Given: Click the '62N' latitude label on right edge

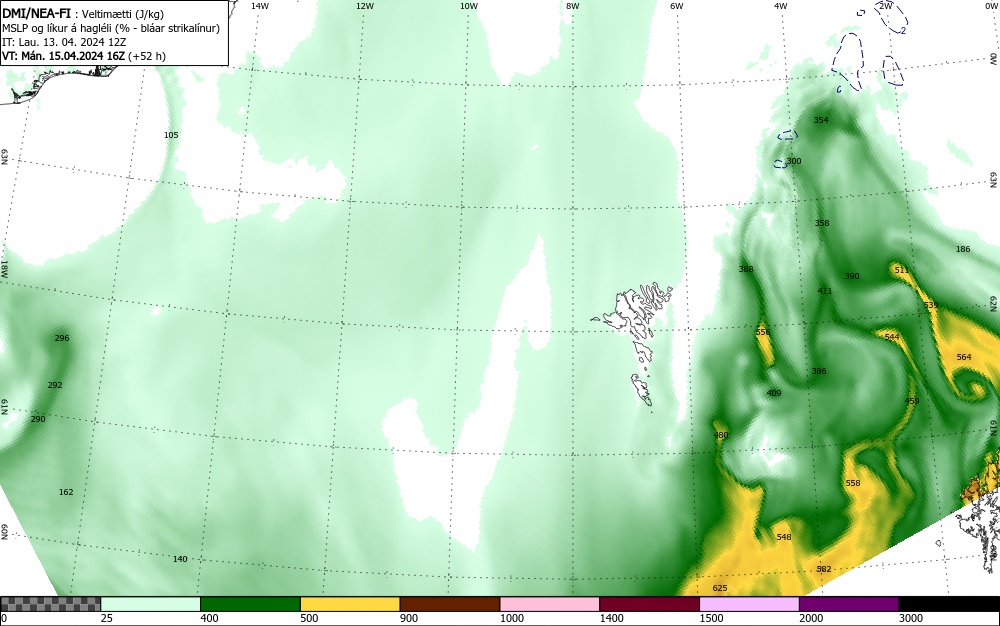Looking at the screenshot, I should tap(994, 303).
